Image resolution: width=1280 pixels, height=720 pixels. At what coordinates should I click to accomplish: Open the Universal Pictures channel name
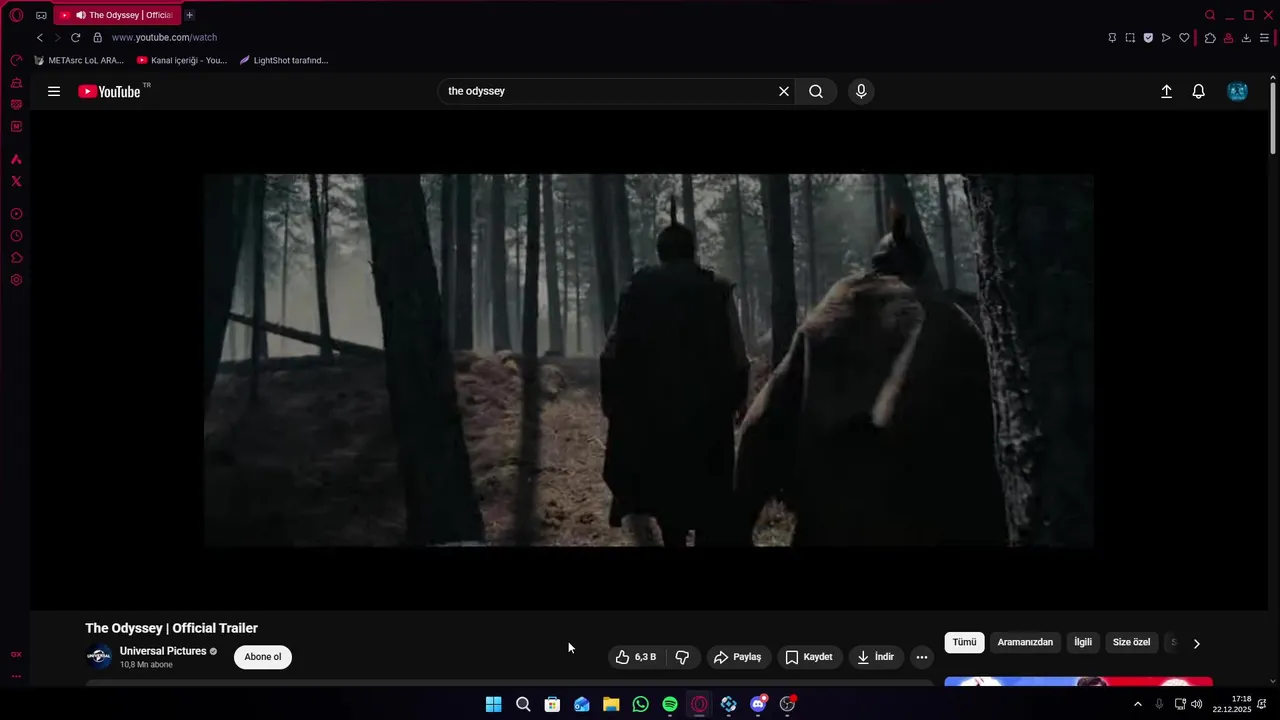[163, 651]
